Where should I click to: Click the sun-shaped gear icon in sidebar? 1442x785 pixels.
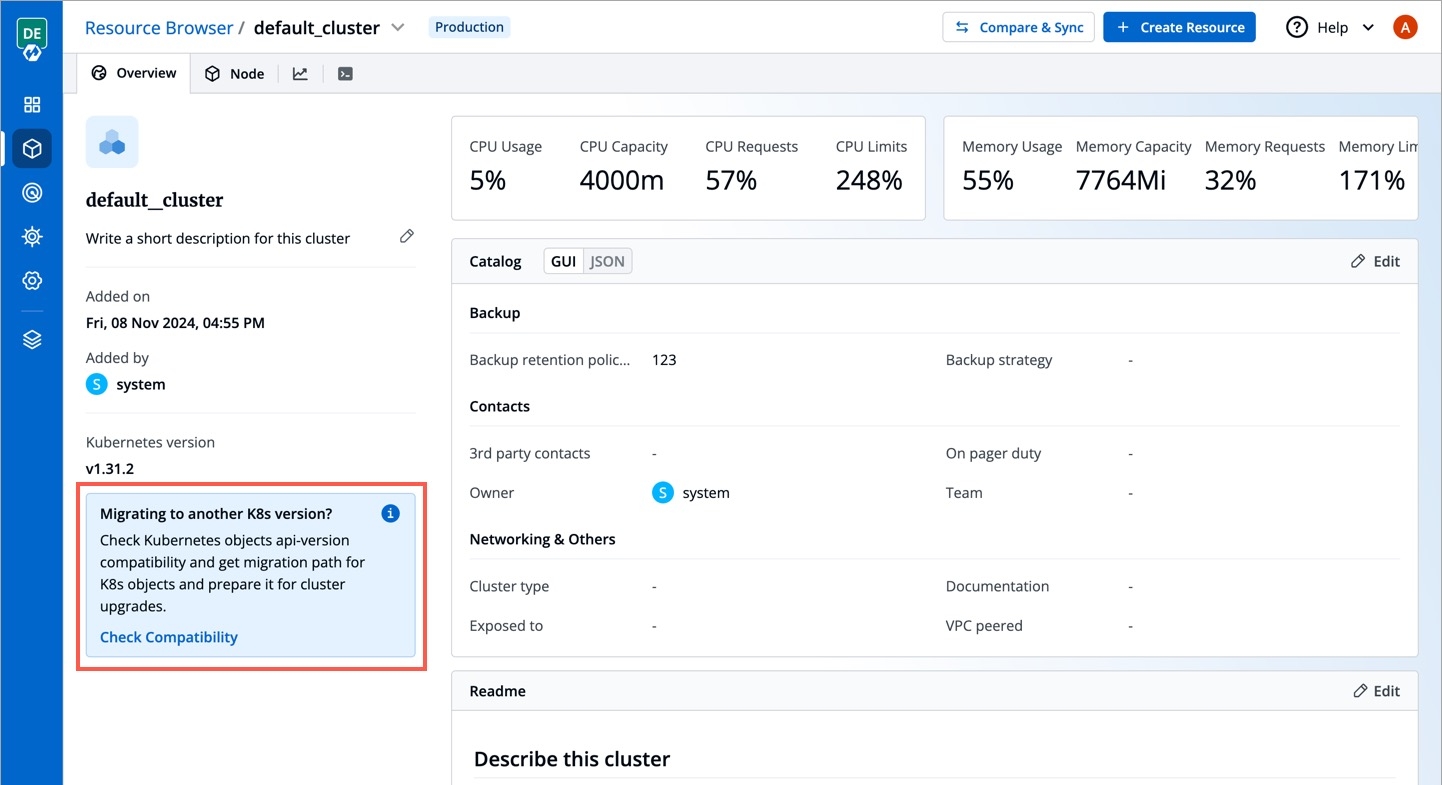pyautogui.click(x=32, y=237)
